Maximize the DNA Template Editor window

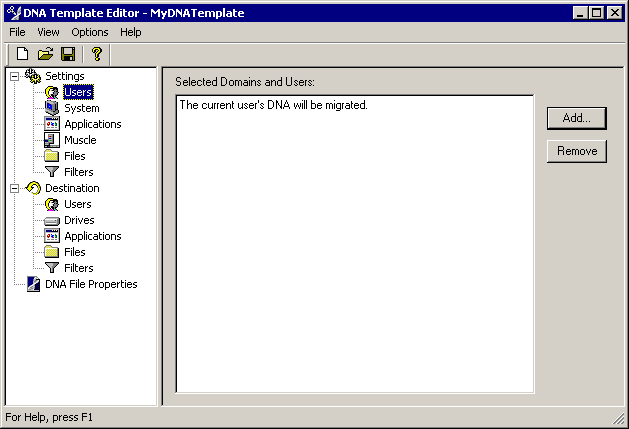click(x=596, y=13)
